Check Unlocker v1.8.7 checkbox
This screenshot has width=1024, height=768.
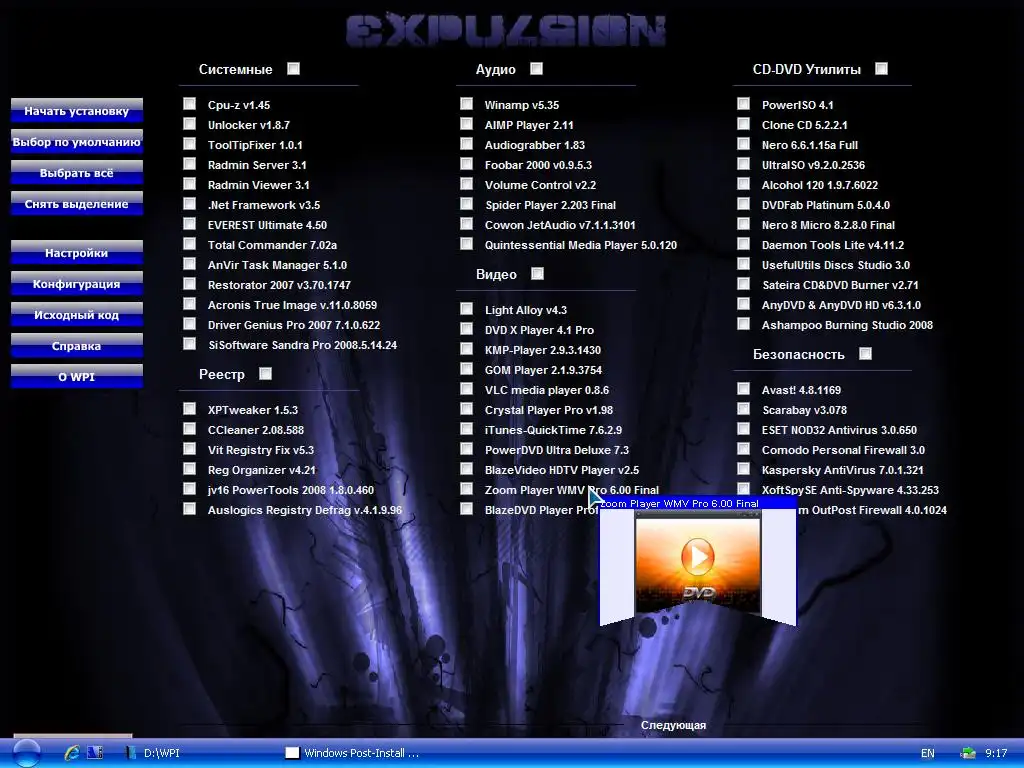(x=189, y=123)
